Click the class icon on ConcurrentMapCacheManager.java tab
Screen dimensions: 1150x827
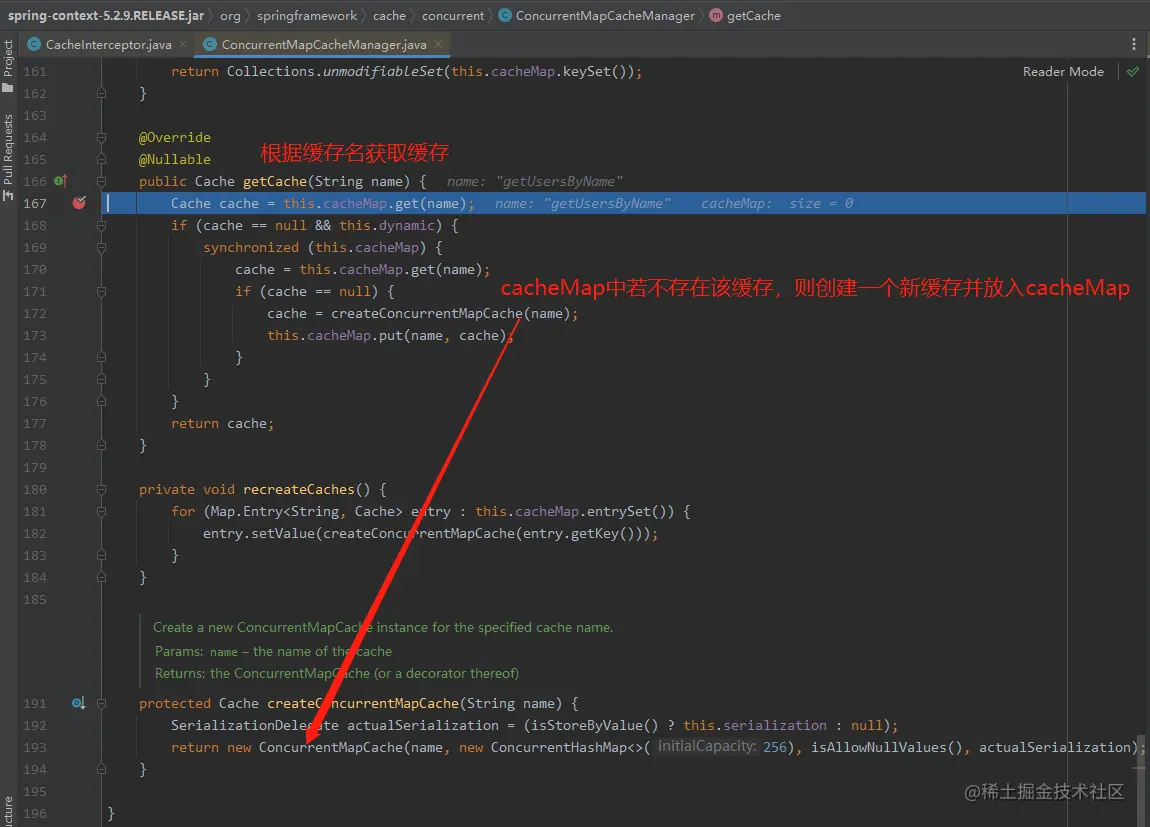coord(210,45)
